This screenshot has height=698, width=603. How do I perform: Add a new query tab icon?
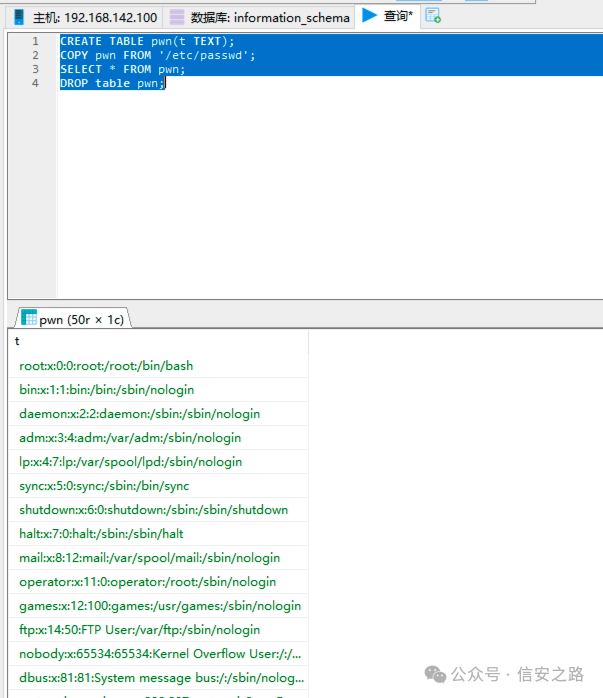click(x=433, y=16)
